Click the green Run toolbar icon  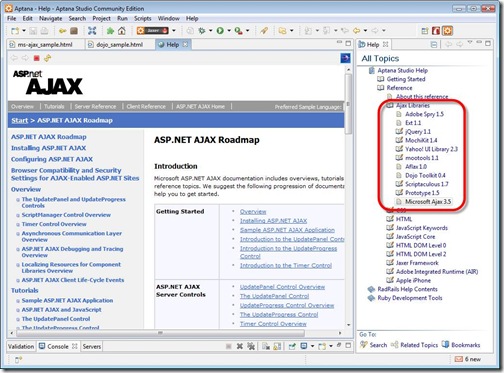(220, 31)
